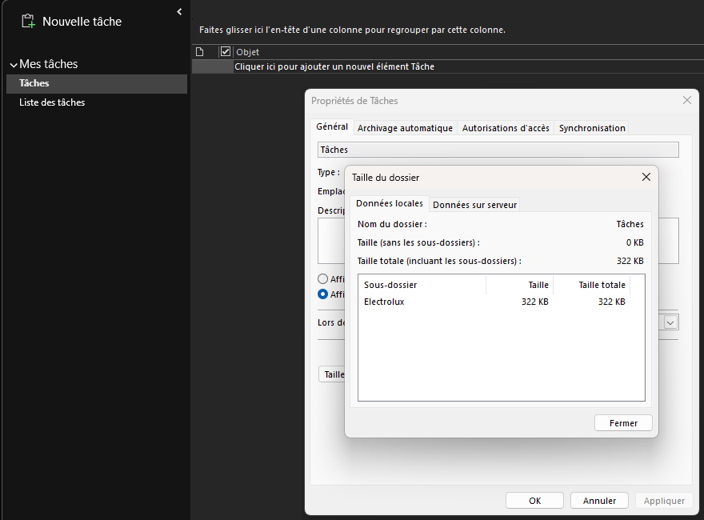704x520 pixels.
Task: Select the second checked Affi radio button
Action: pyautogui.click(x=322, y=294)
